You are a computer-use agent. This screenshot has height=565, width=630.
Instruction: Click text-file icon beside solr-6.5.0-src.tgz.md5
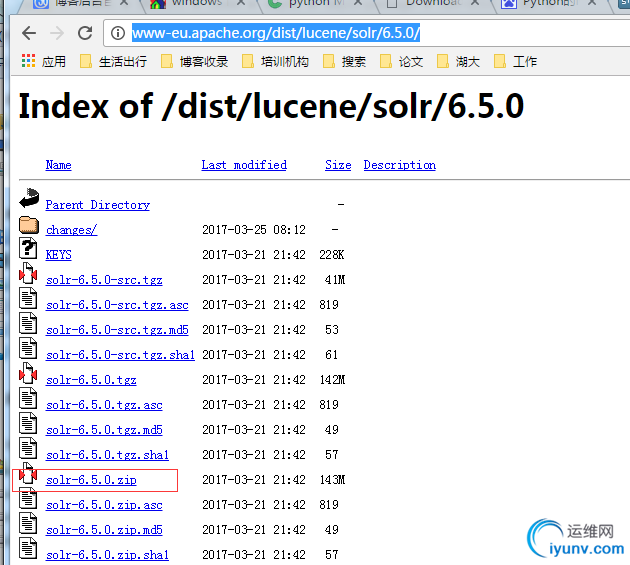(x=28, y=323)
